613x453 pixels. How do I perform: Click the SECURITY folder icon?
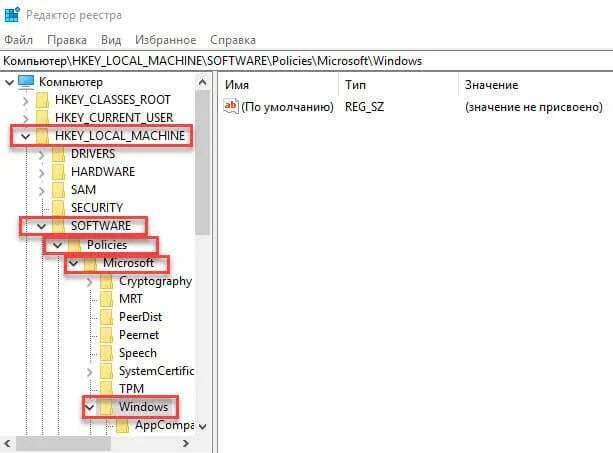click(x=58, y=208)
